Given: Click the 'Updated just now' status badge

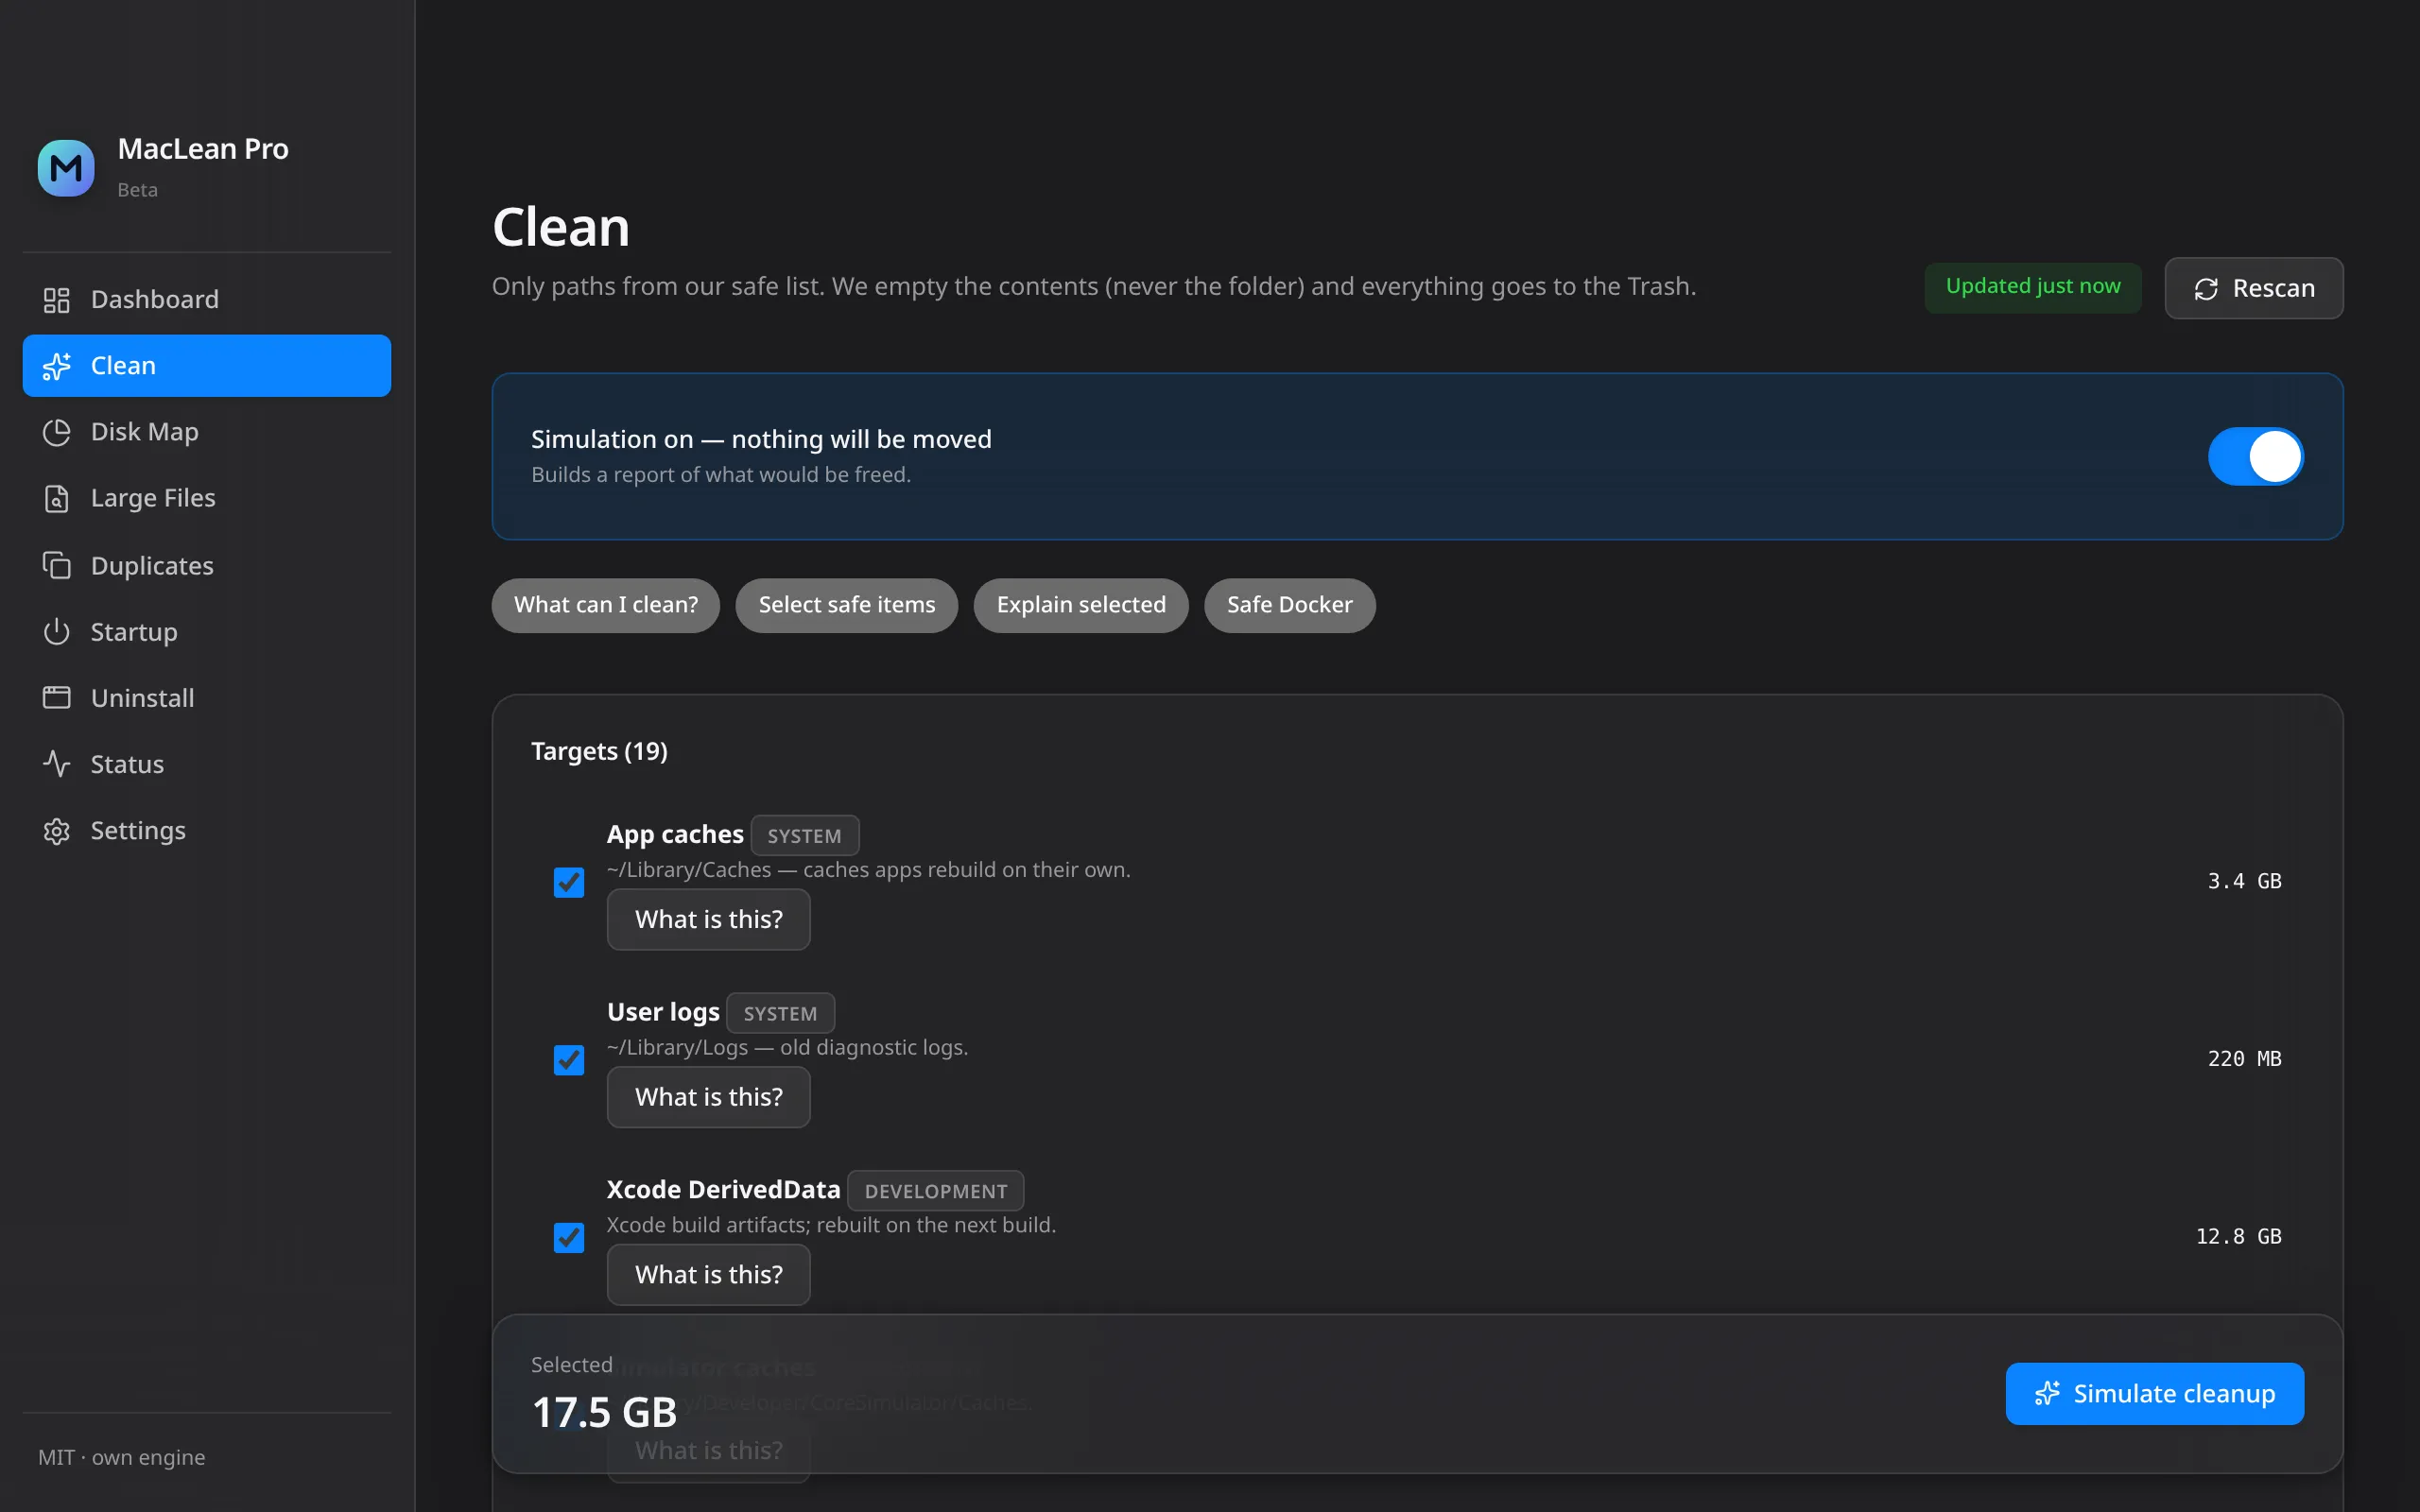Looking at the screenshot, I should coord(2033,287).
